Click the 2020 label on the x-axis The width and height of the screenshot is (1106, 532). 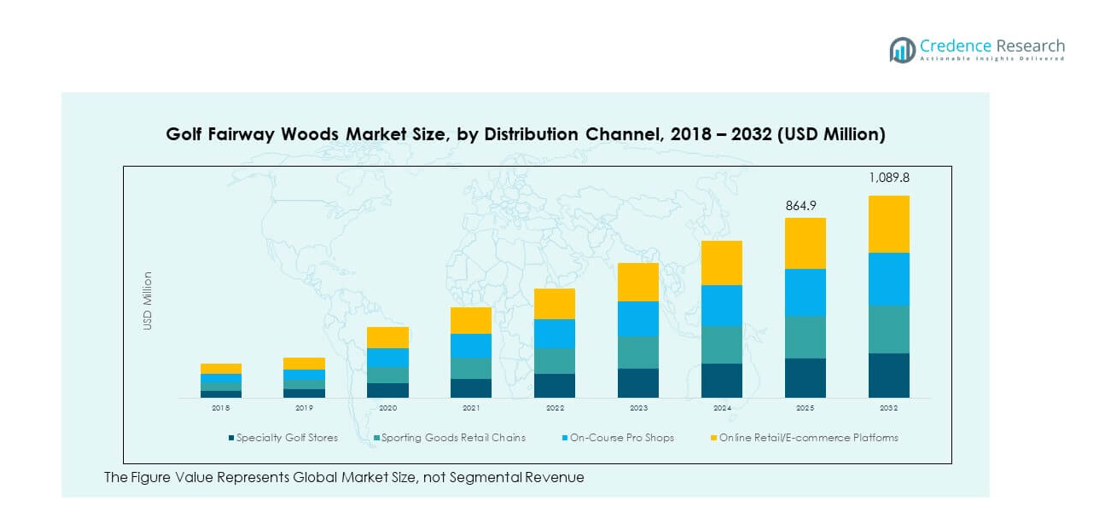coord(388,409)
